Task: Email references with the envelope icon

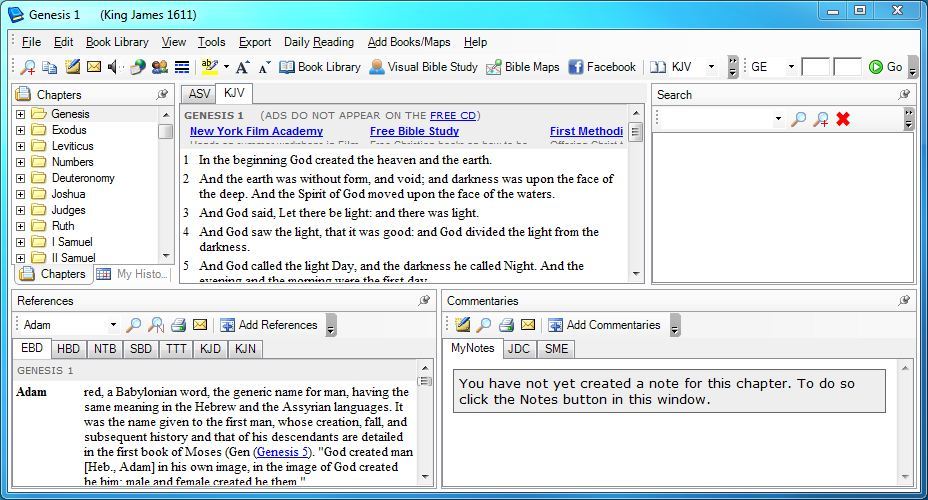Action: coord(200,325)
